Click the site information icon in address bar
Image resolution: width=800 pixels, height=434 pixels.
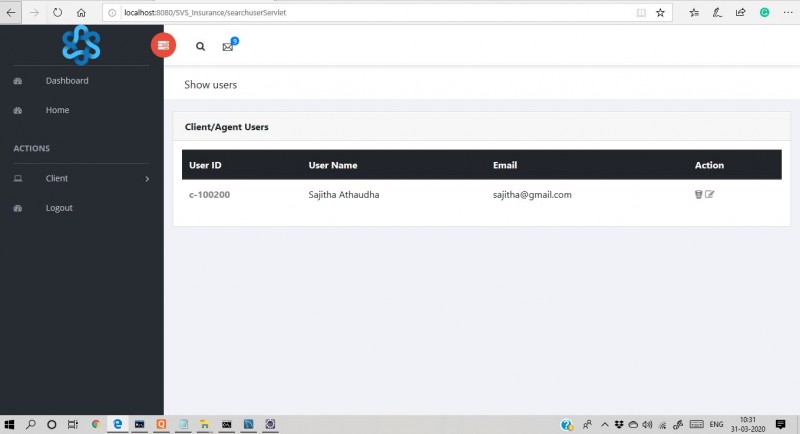(112, 13)
